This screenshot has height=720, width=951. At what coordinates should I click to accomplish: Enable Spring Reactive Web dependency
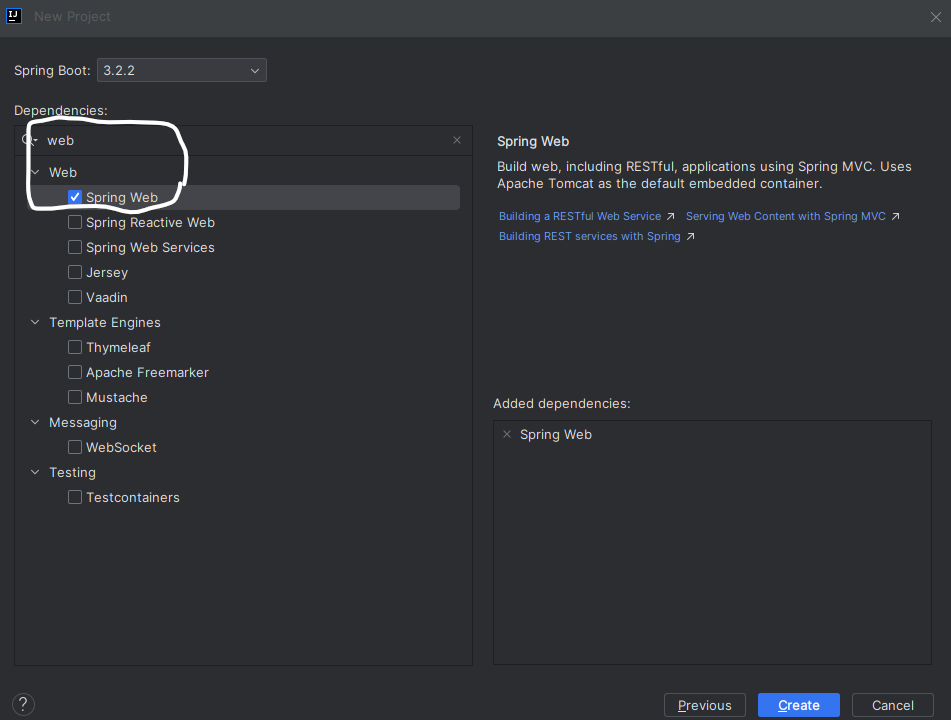[x=75, y=222]
